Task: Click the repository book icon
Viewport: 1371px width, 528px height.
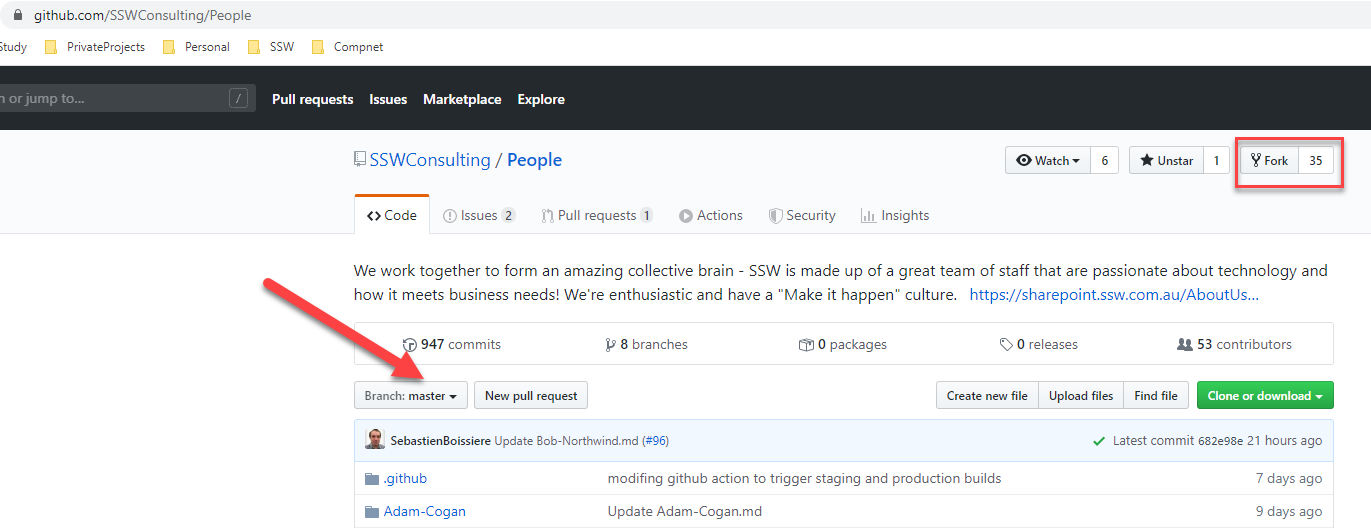Action: point(360,160)
